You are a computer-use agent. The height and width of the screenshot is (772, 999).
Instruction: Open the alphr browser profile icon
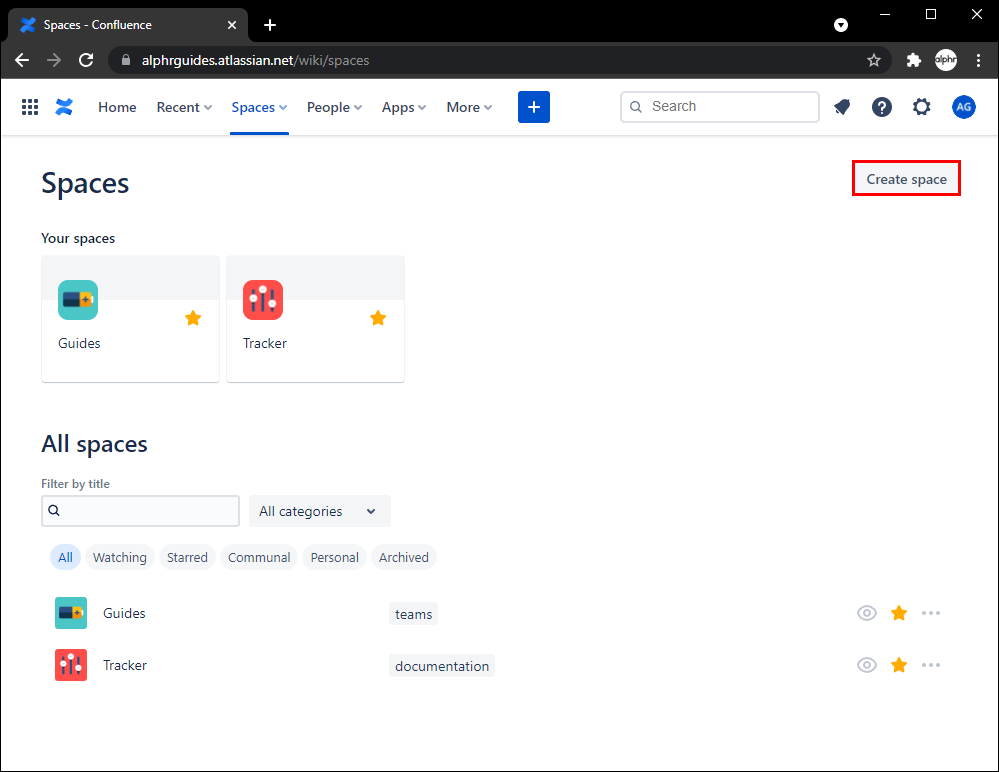945,61
